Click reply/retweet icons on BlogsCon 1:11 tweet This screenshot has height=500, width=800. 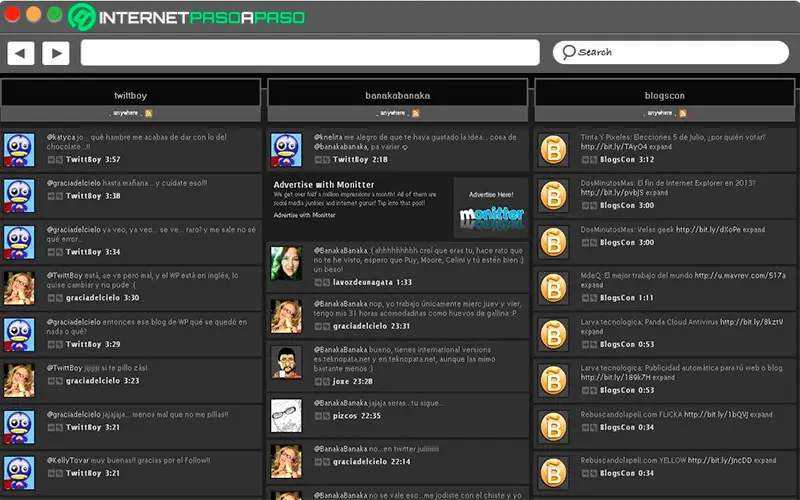[x=589, y=298]
